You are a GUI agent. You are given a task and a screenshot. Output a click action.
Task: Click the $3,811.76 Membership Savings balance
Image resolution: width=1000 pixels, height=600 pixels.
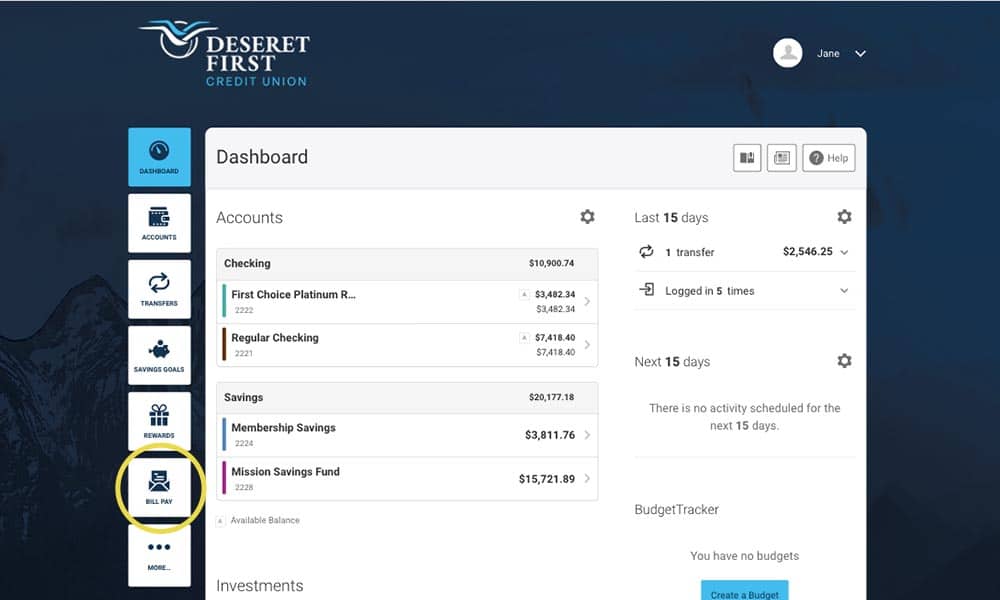(x=550, y=435)
